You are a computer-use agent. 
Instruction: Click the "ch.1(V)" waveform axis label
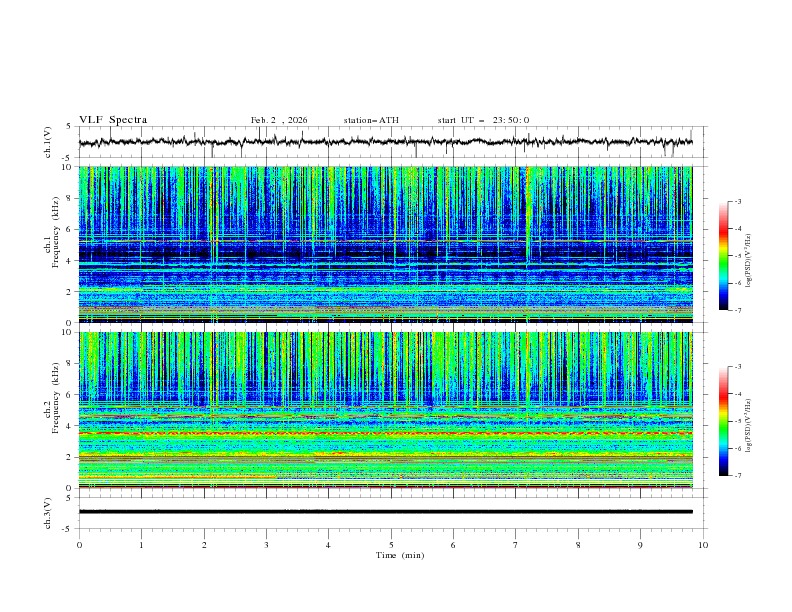pos(48,142)
